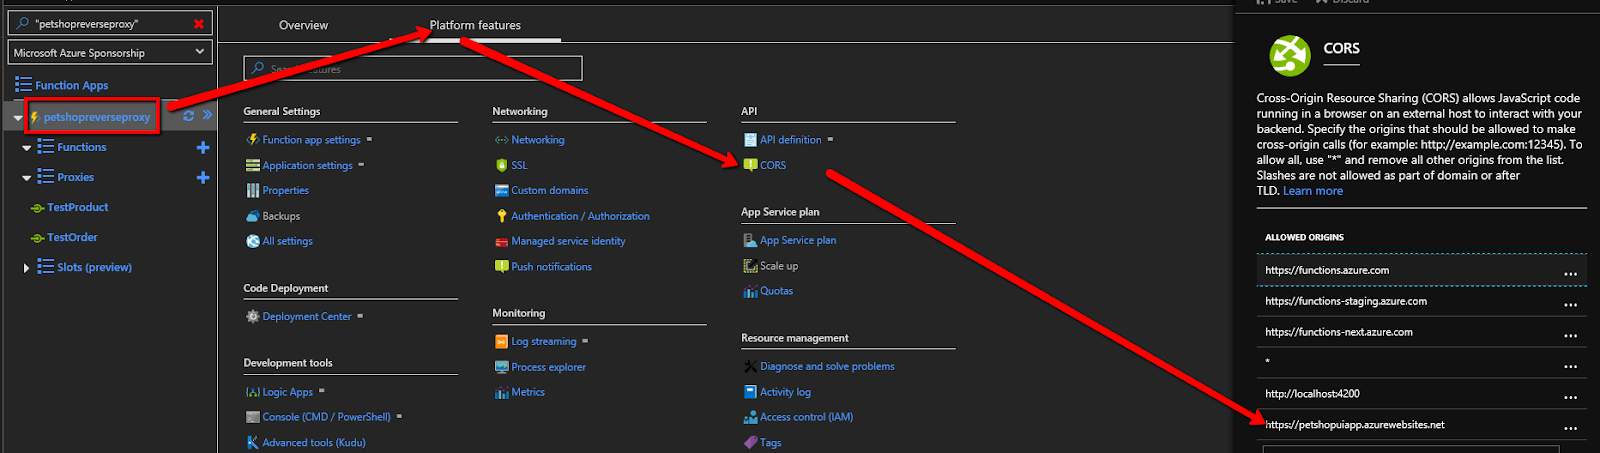Expand petshopreverseproxy double chevron
1600x453 pixels.
pyautogui.click(x=208, y=115)
